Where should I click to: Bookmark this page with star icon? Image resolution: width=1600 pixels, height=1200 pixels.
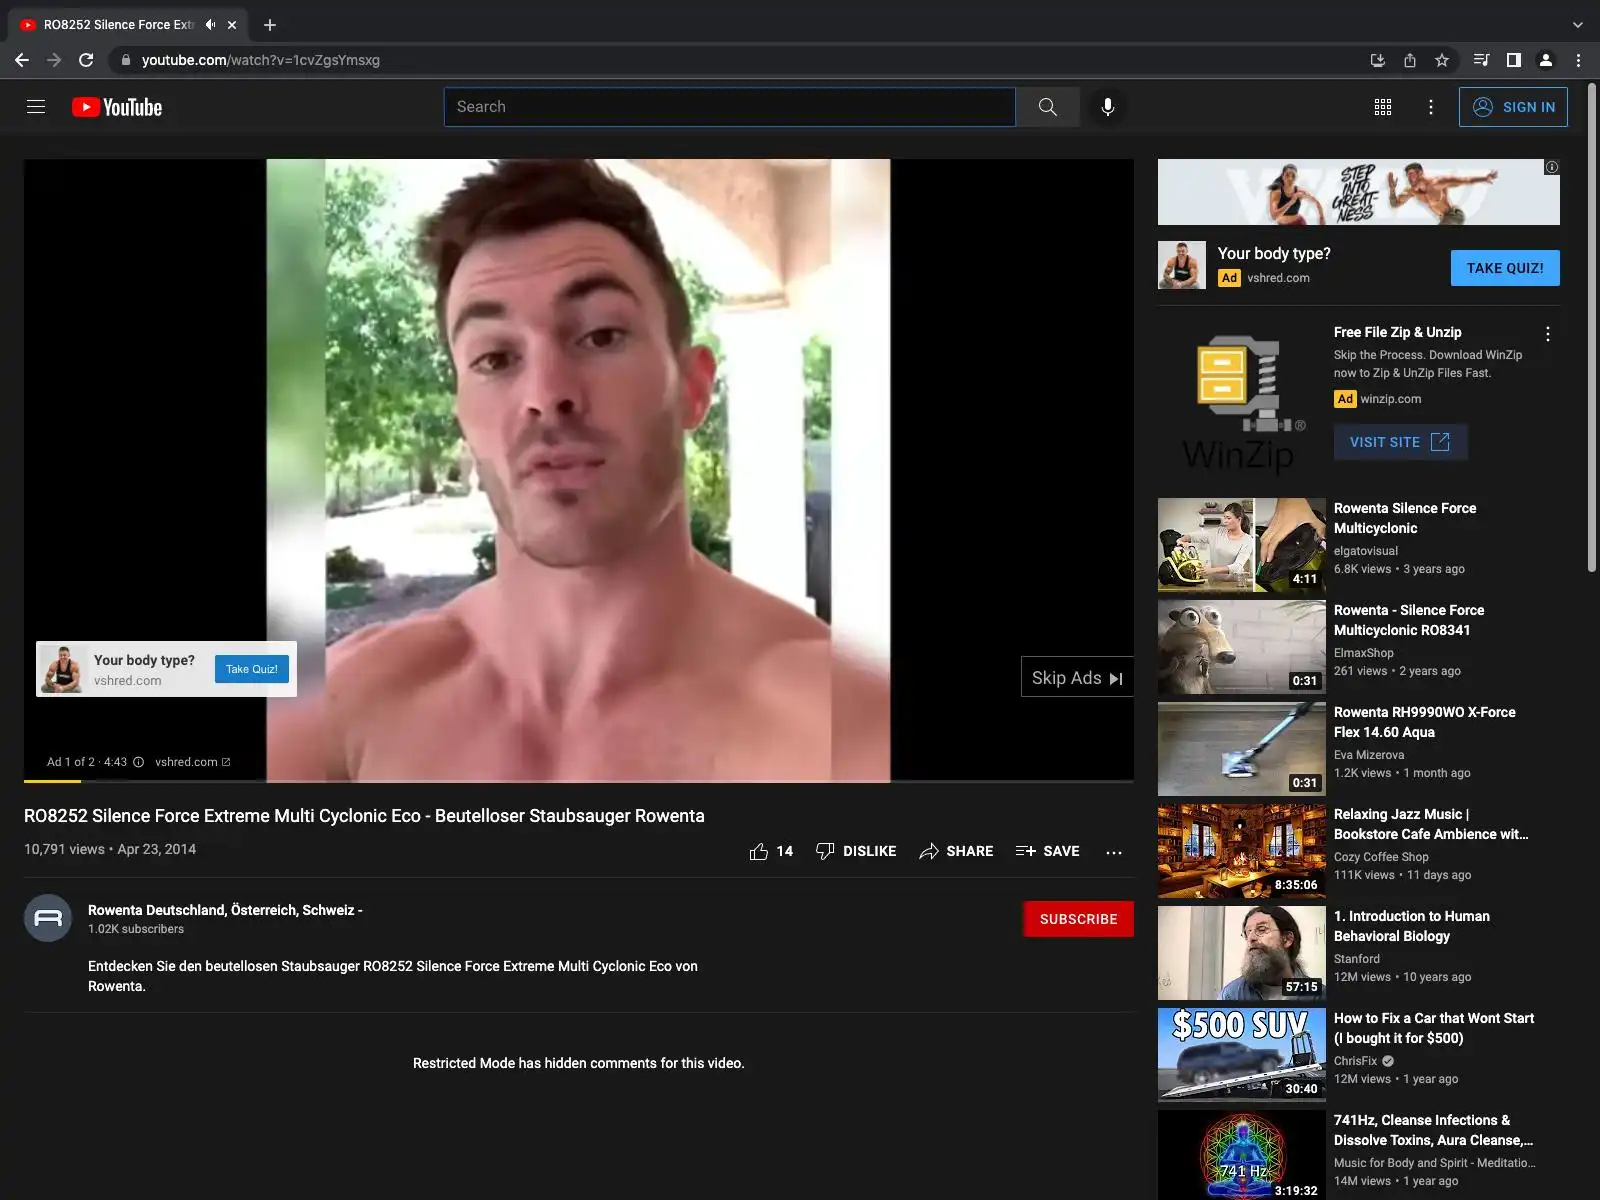point(1442,60)
